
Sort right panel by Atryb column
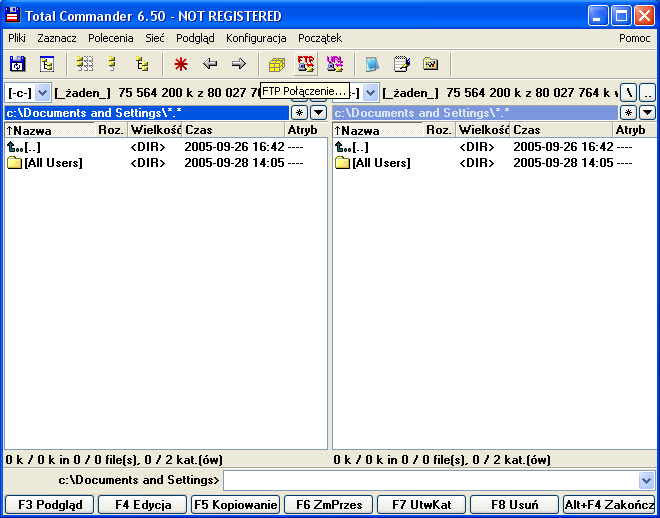pyautogui.click(x=634, y=130)
